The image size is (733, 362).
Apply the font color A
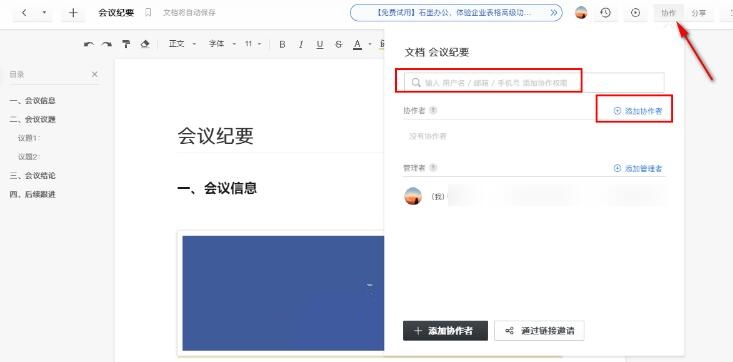(357, 44)
